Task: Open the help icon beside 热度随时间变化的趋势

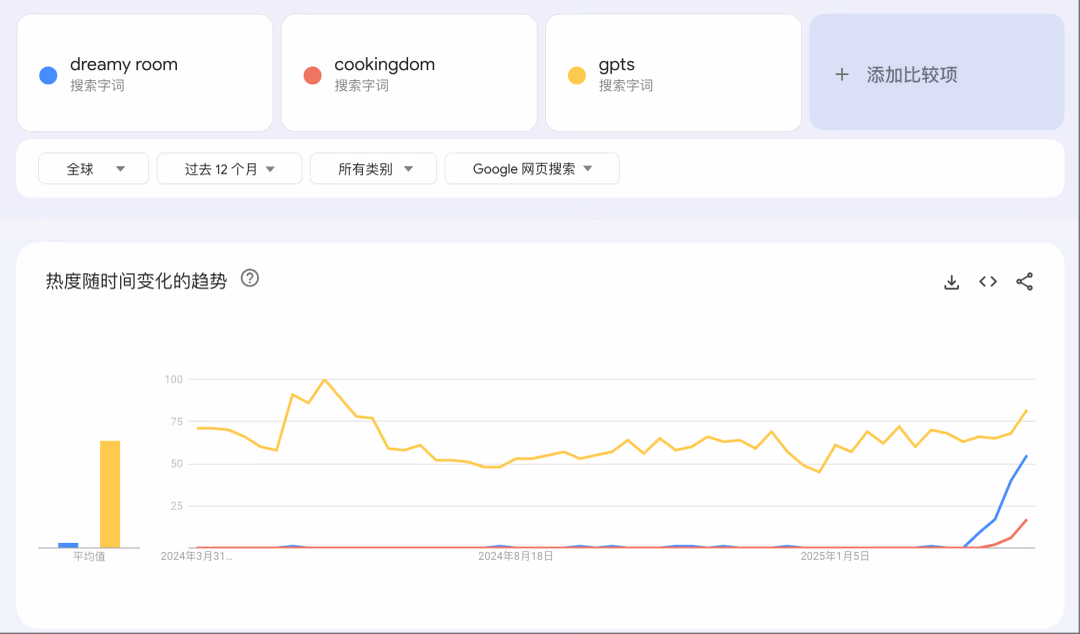Action: [x=249, y=278]
